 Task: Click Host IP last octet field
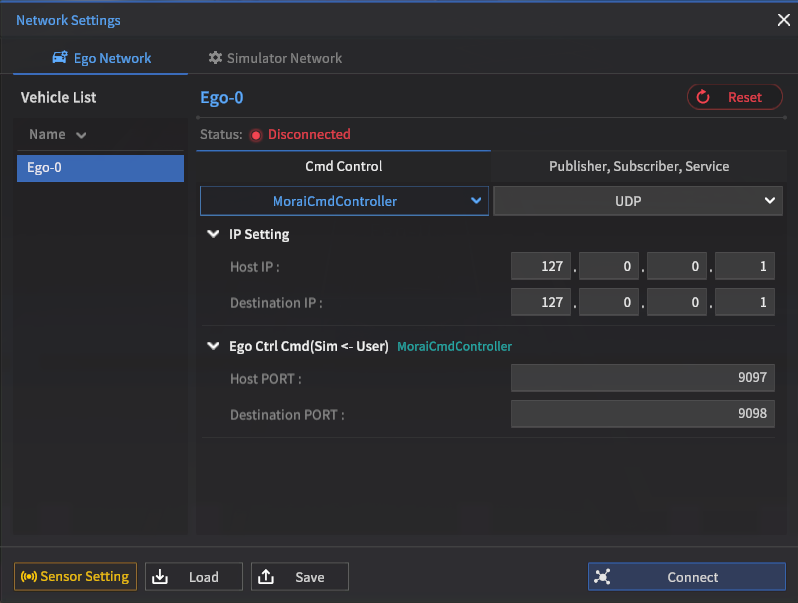(745, 266)
